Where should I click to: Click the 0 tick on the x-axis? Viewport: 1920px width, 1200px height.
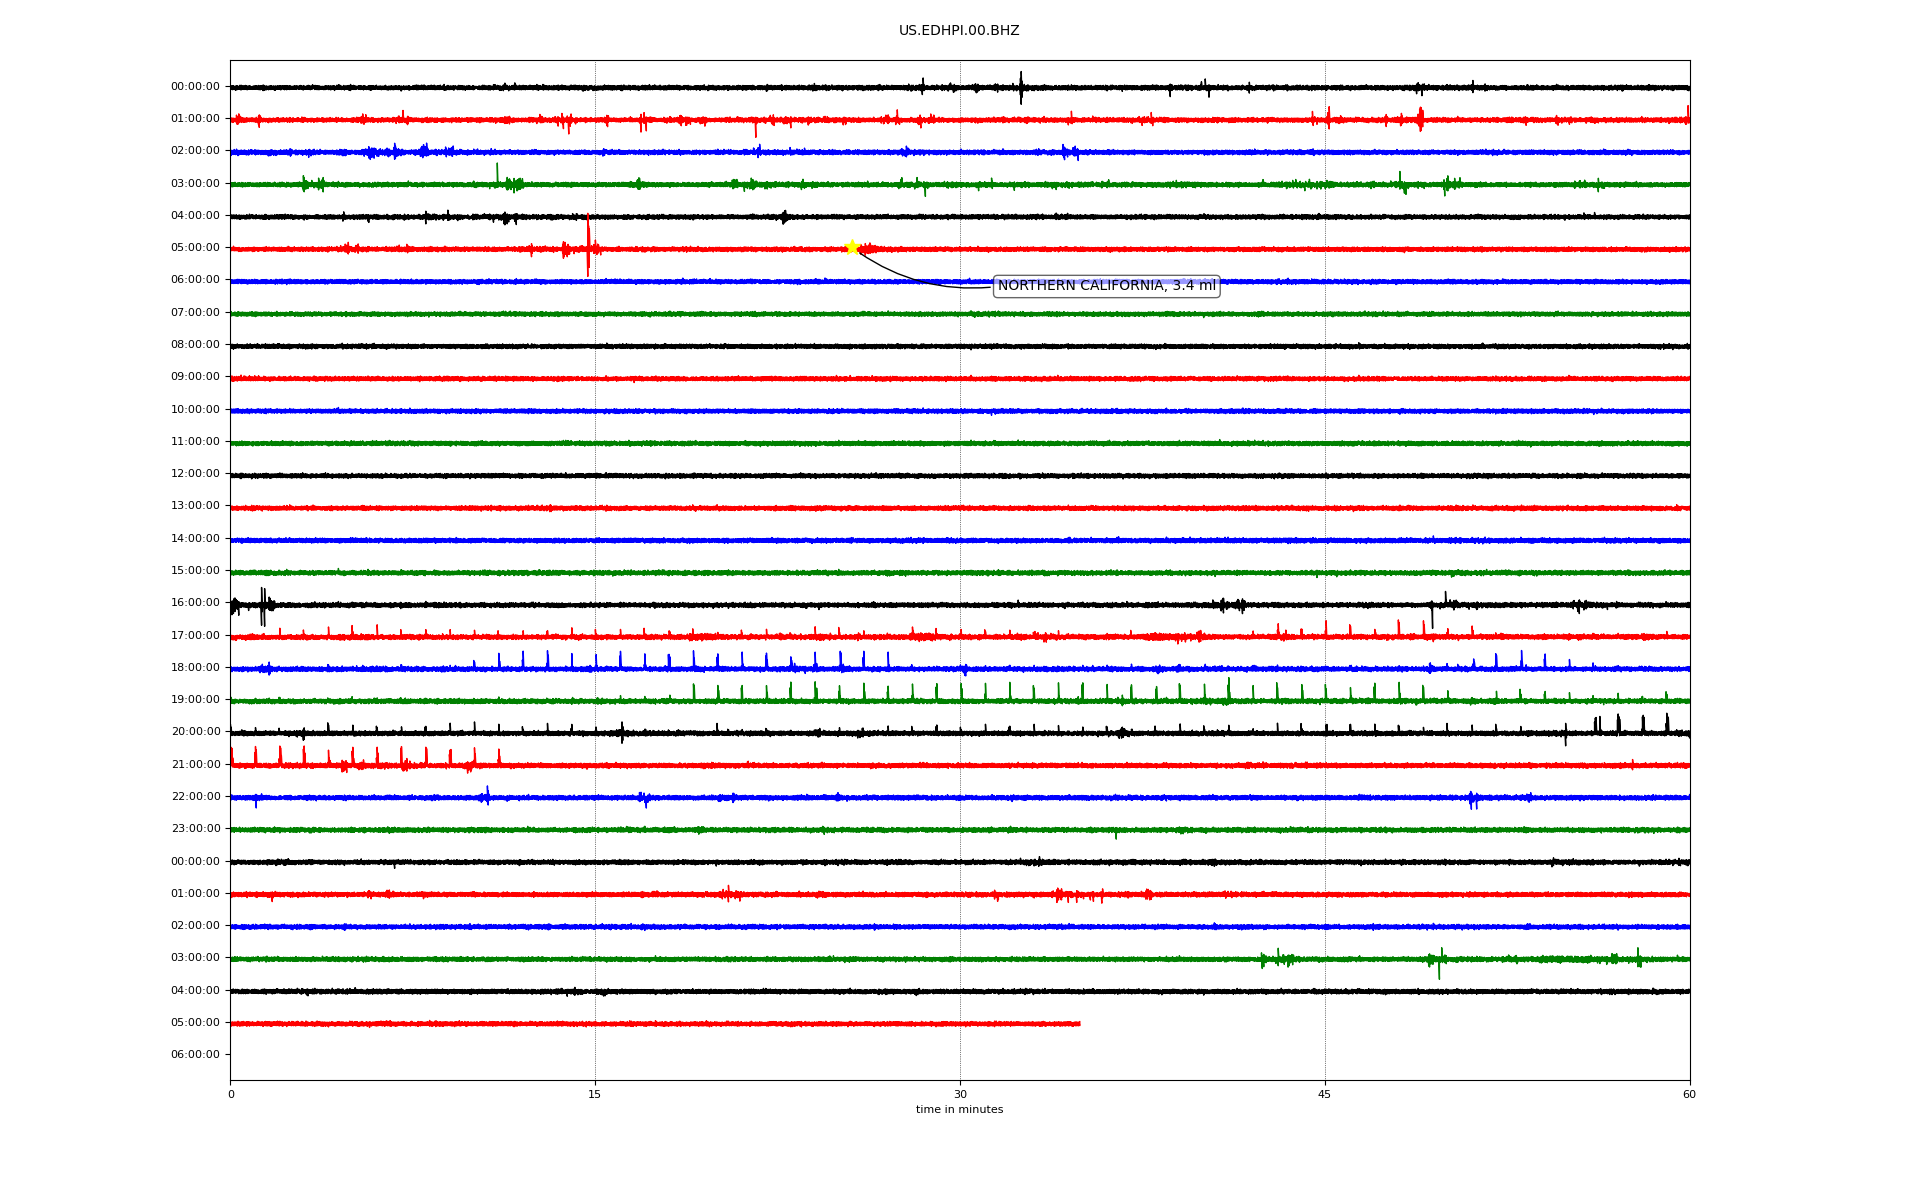[231, 1095]
